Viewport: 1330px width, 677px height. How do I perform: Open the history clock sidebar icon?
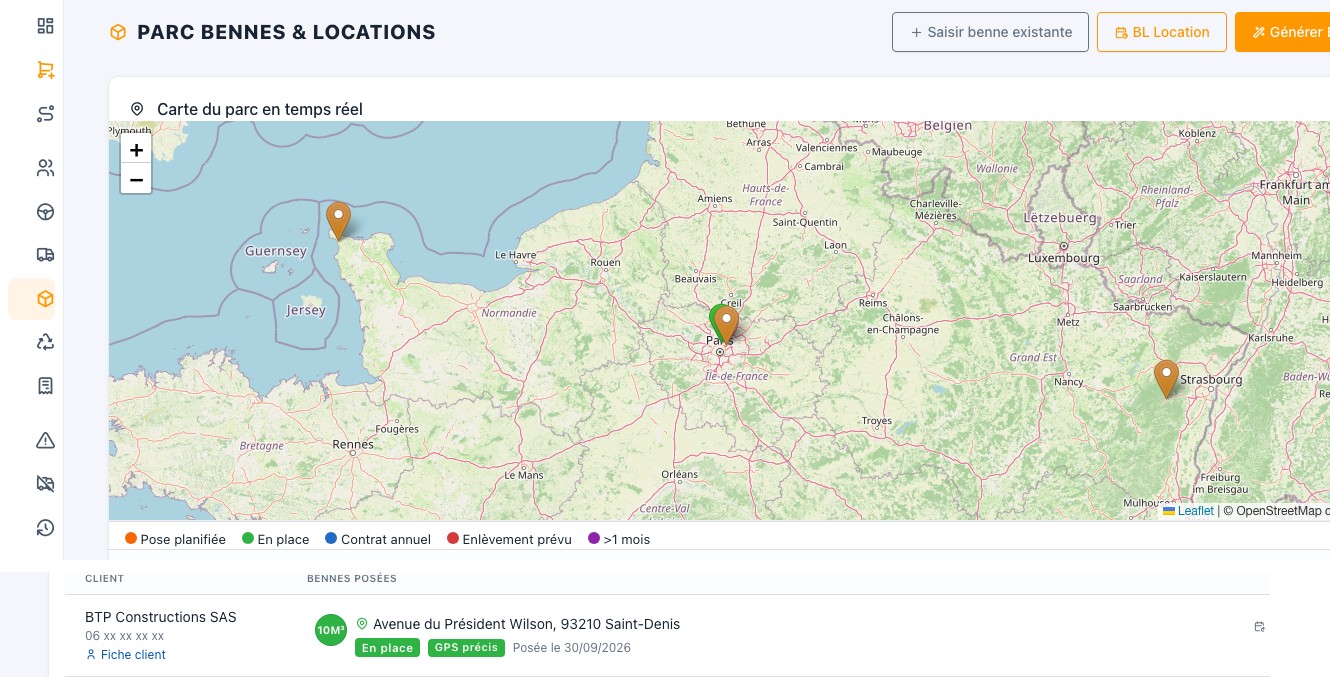[45, 528]
